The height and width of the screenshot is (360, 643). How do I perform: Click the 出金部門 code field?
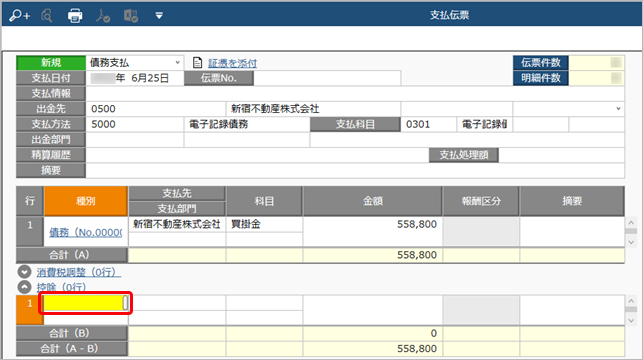tap(135, 140)
